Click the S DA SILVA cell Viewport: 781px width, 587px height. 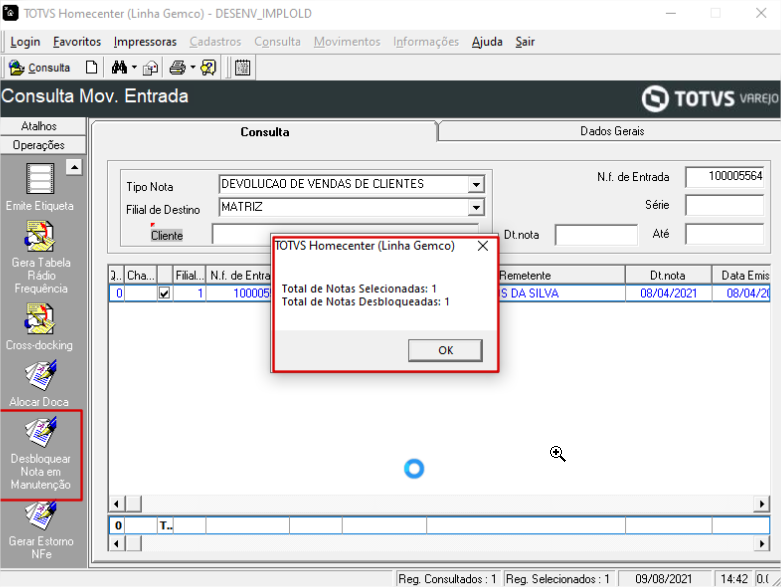coord(561,293)
